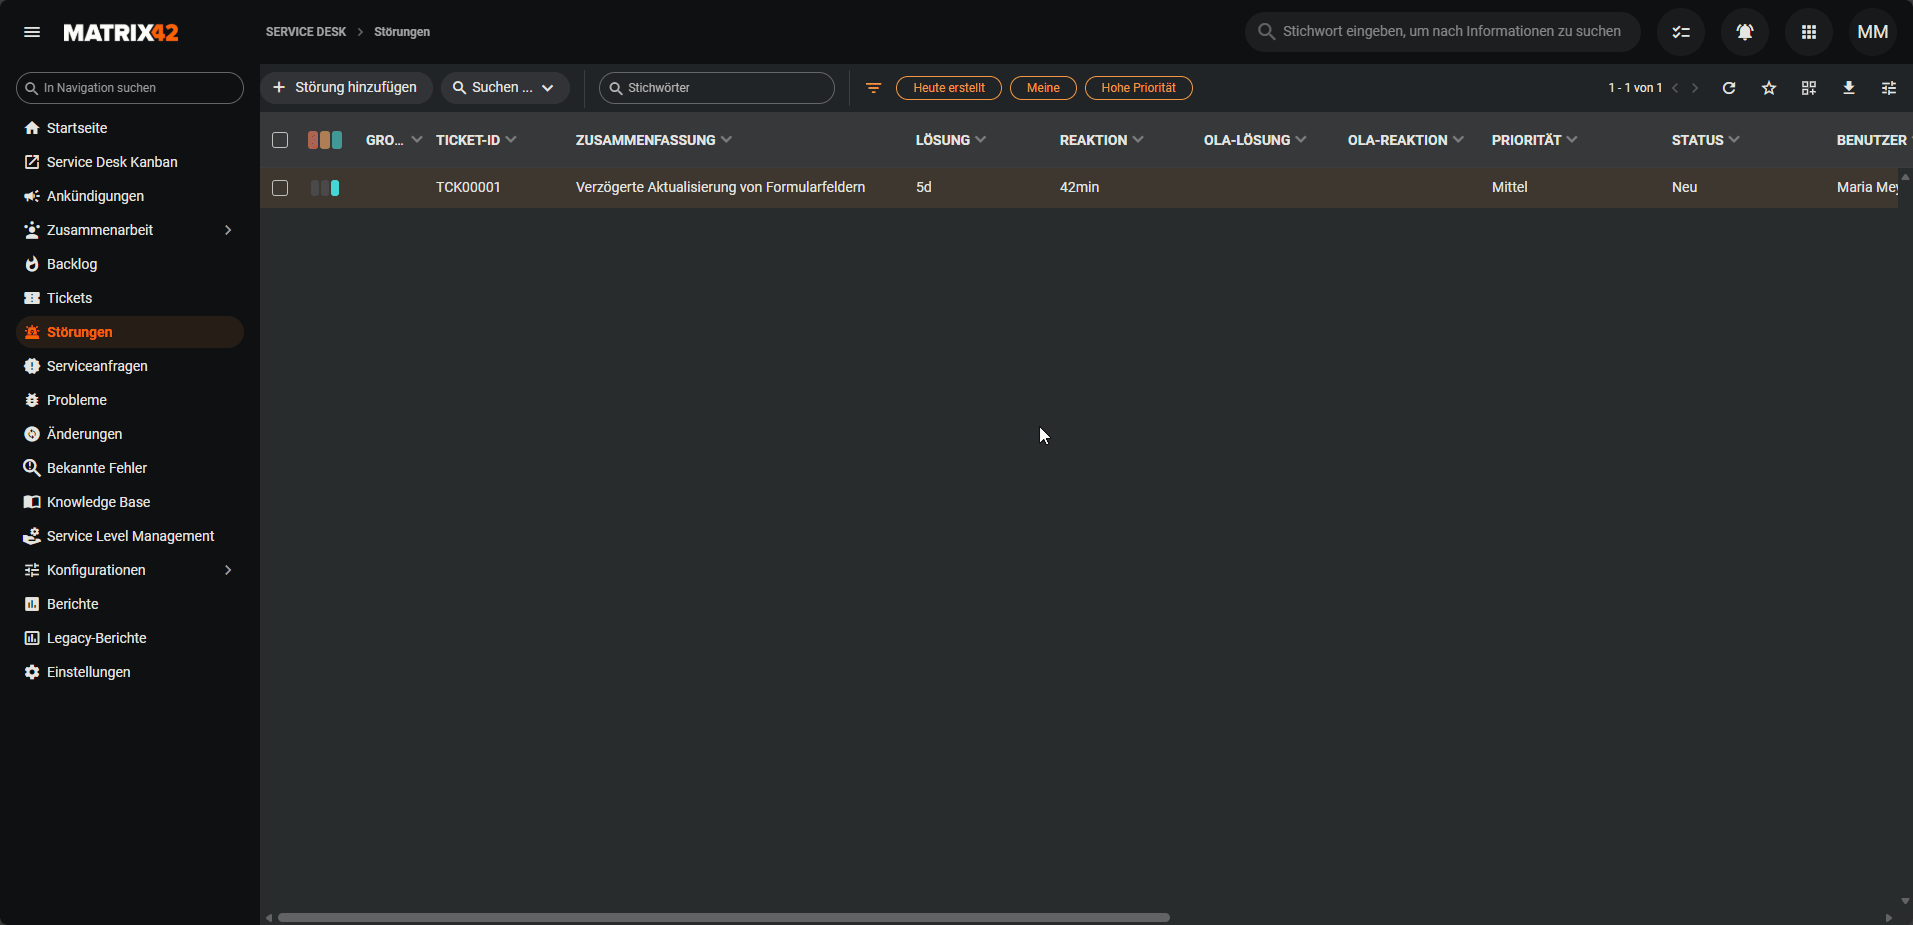This screenshot has width=1913, height=925.
Task: Toggle the hamburger navigation menu
Action: tap(32, 32)
